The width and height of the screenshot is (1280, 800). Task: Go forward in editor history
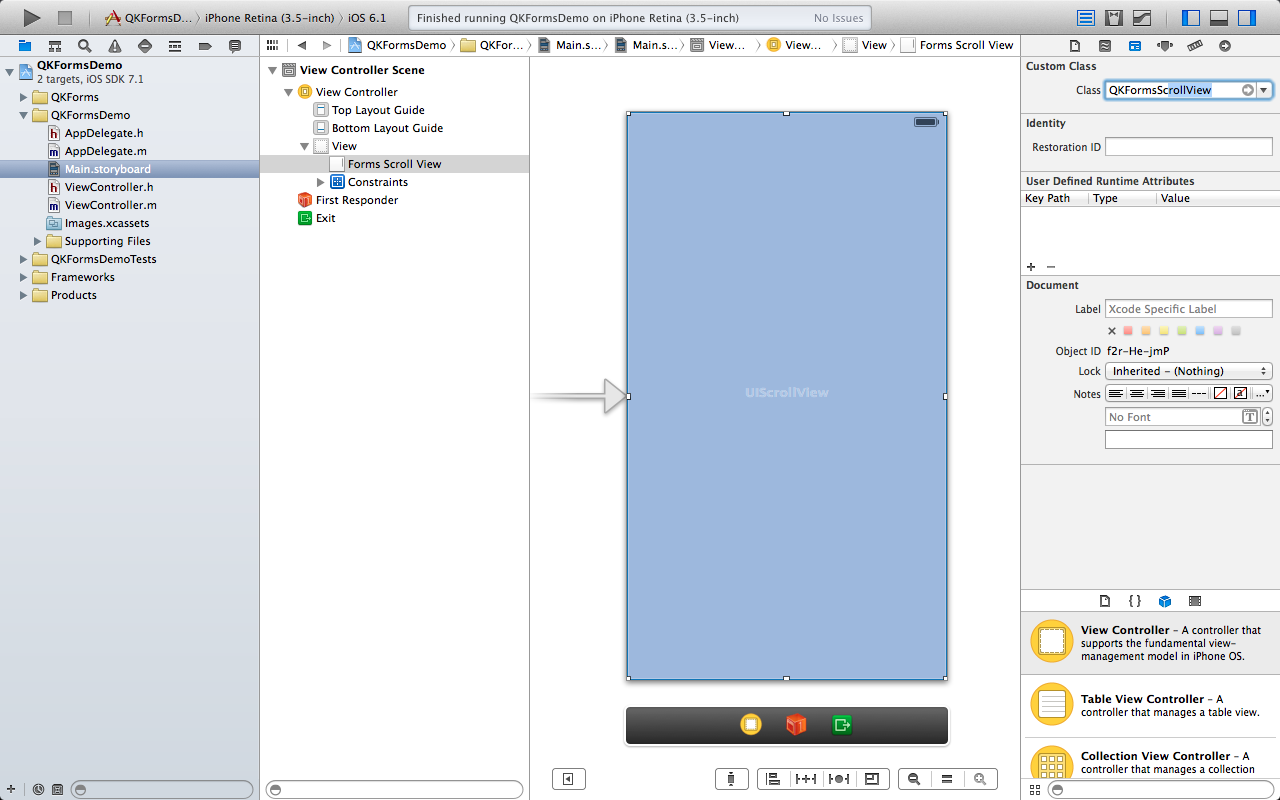point(326,45)
